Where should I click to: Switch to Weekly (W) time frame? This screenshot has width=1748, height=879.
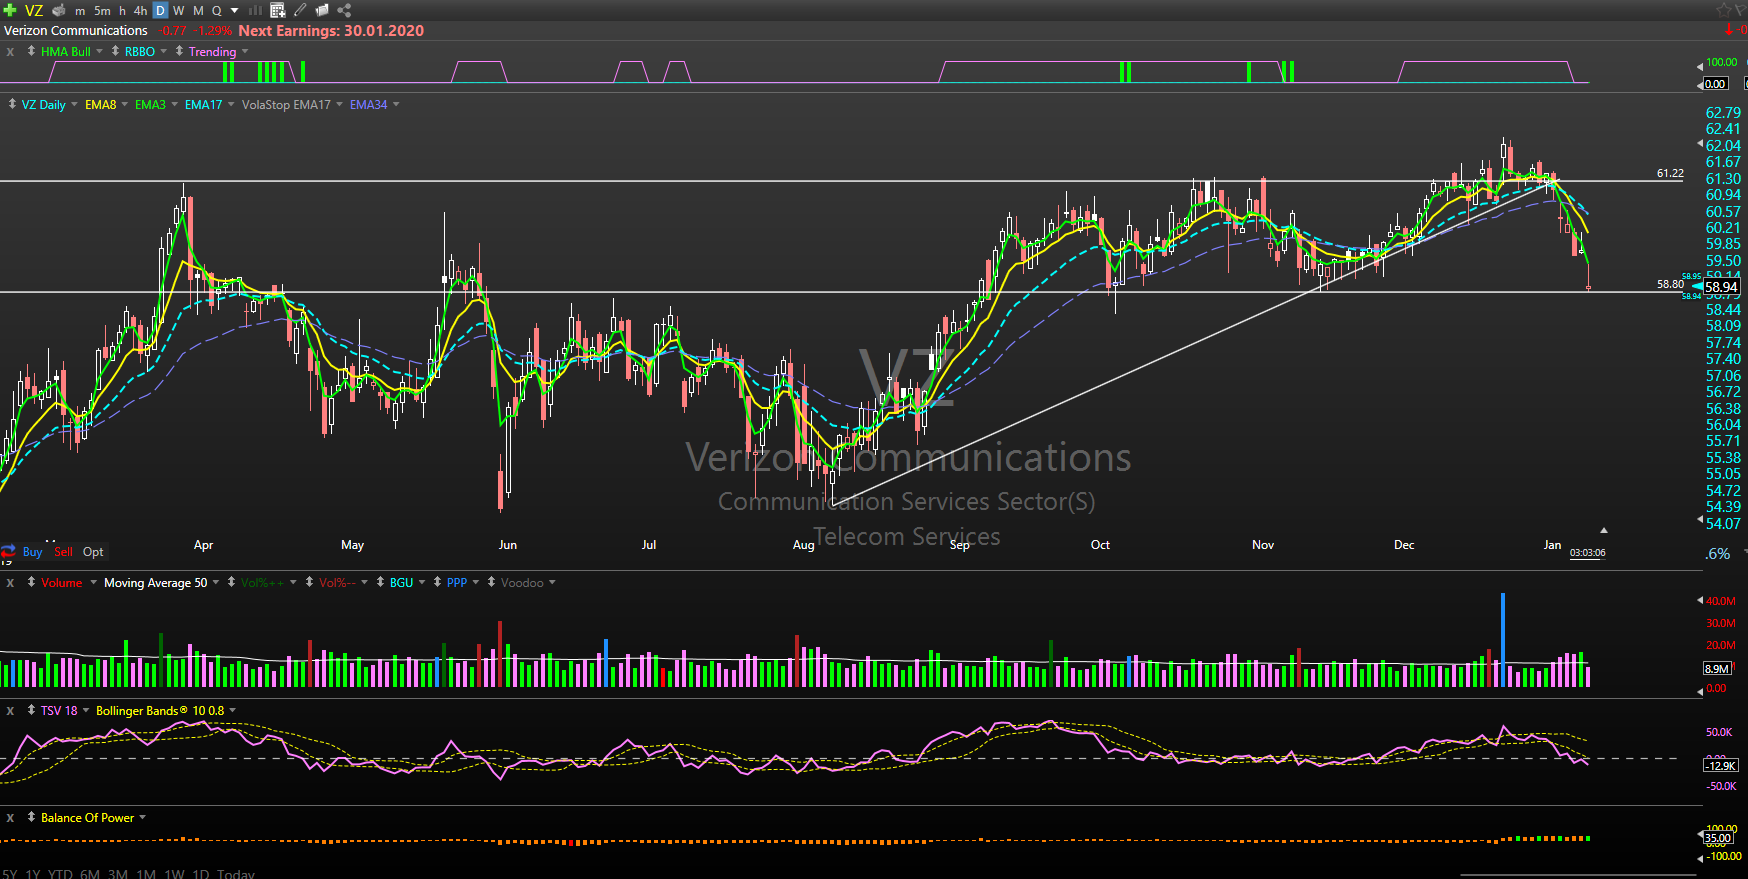(x=179, y=11)
